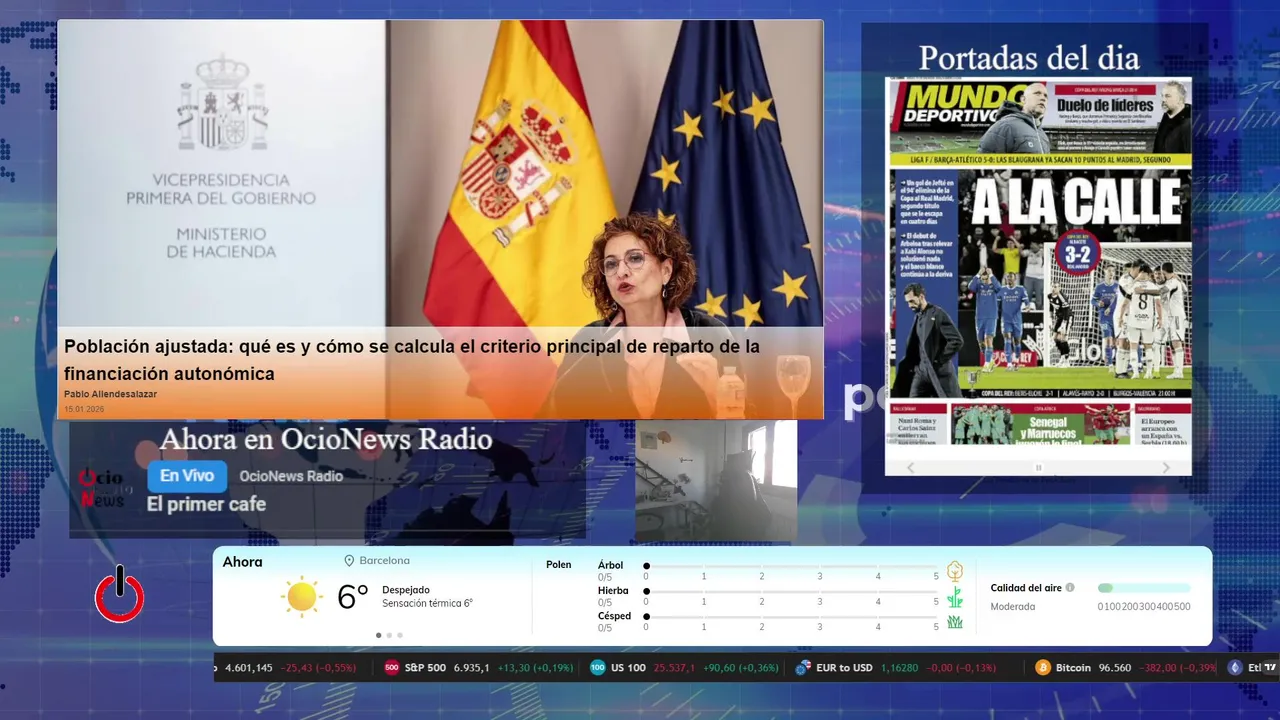This screenshot has height=720, width=1280.
Task: Click the Barcelona location pin icon
Action: pyautogui.click(x=350, y=561)
